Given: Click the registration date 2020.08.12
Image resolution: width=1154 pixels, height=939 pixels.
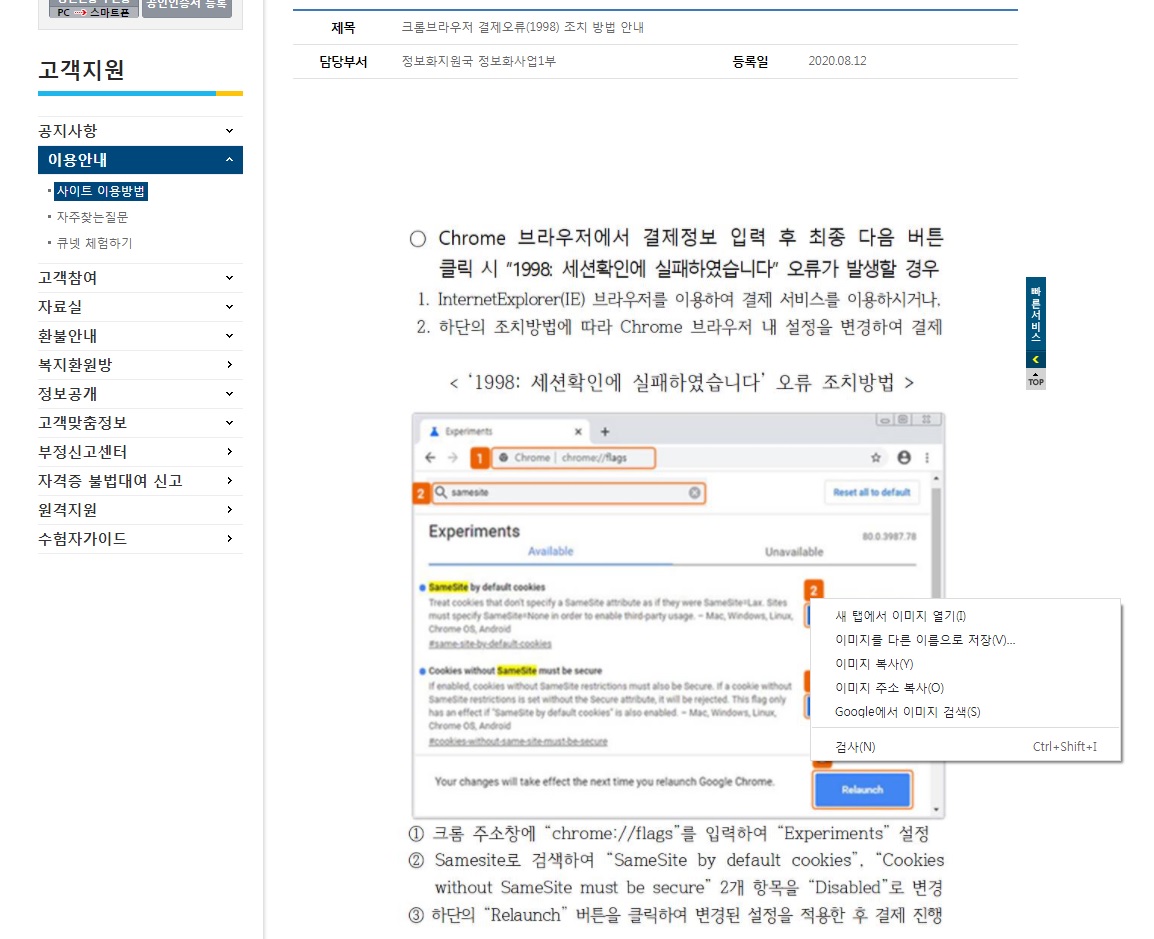Looking at the screenshot, I should (x=838, y=61).
